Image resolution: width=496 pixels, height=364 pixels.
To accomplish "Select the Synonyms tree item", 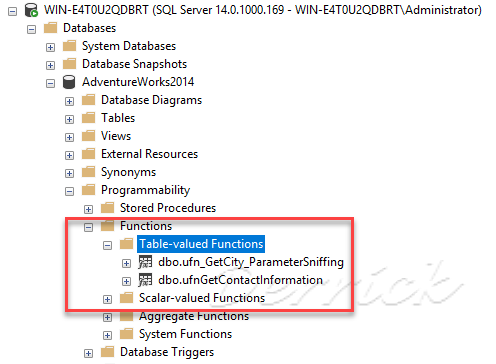I will (x=128, y=172).
